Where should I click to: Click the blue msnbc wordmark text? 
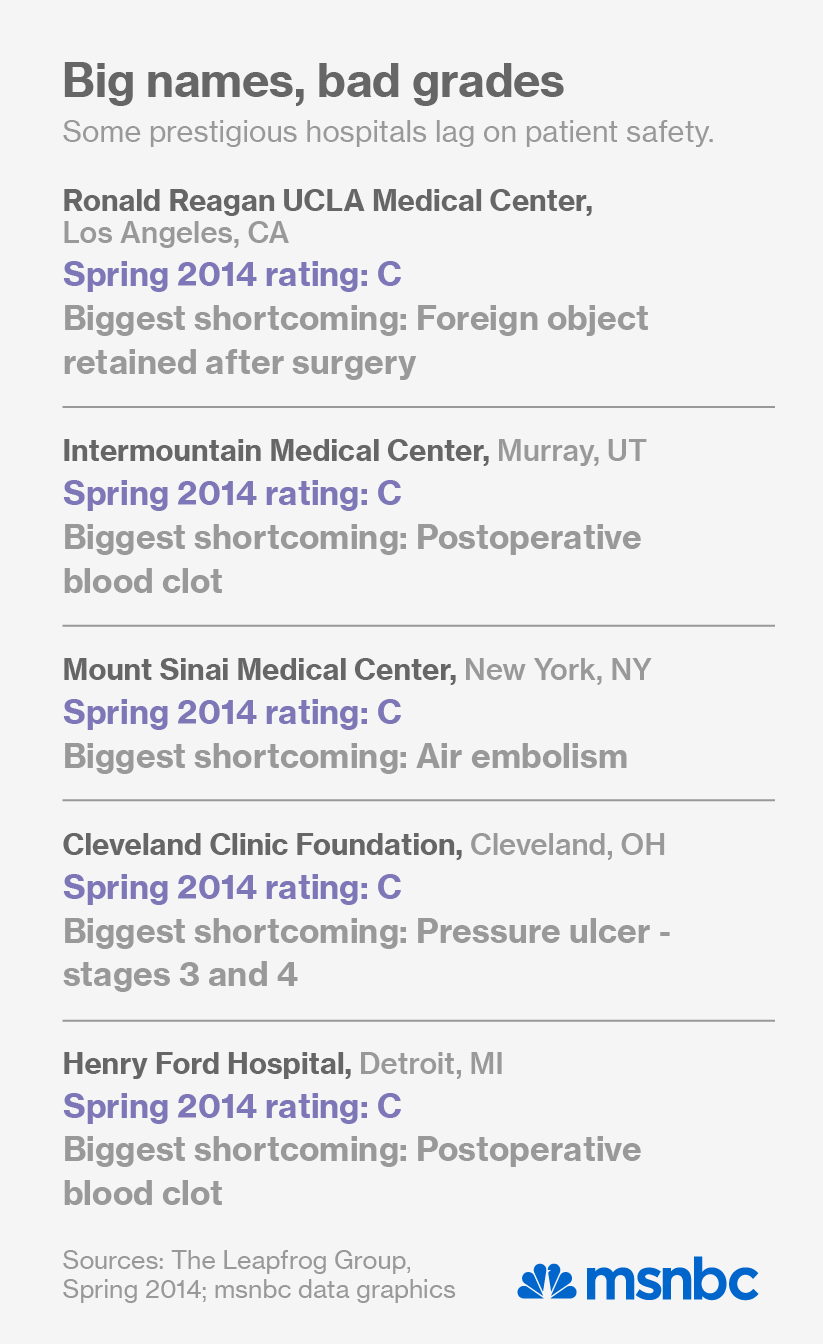point(671,1281)
